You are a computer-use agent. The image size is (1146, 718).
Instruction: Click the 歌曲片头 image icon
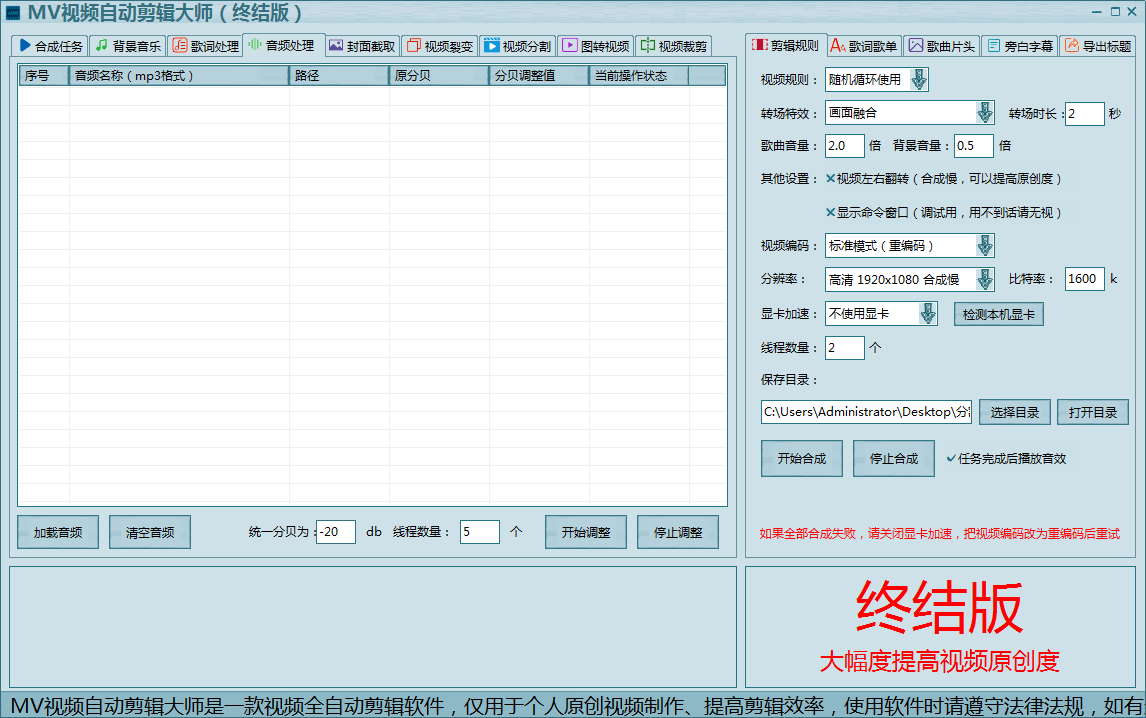[916, 45]
